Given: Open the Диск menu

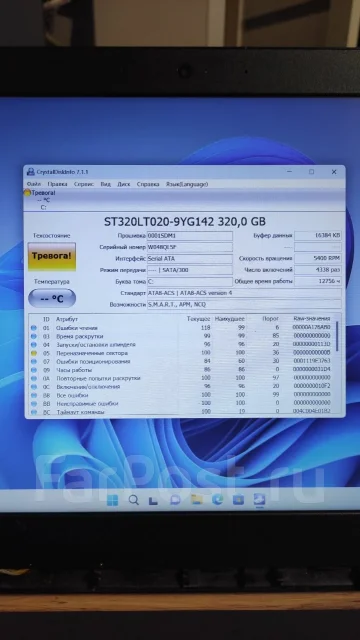Looking at the screenshot, I should [124, 184].
